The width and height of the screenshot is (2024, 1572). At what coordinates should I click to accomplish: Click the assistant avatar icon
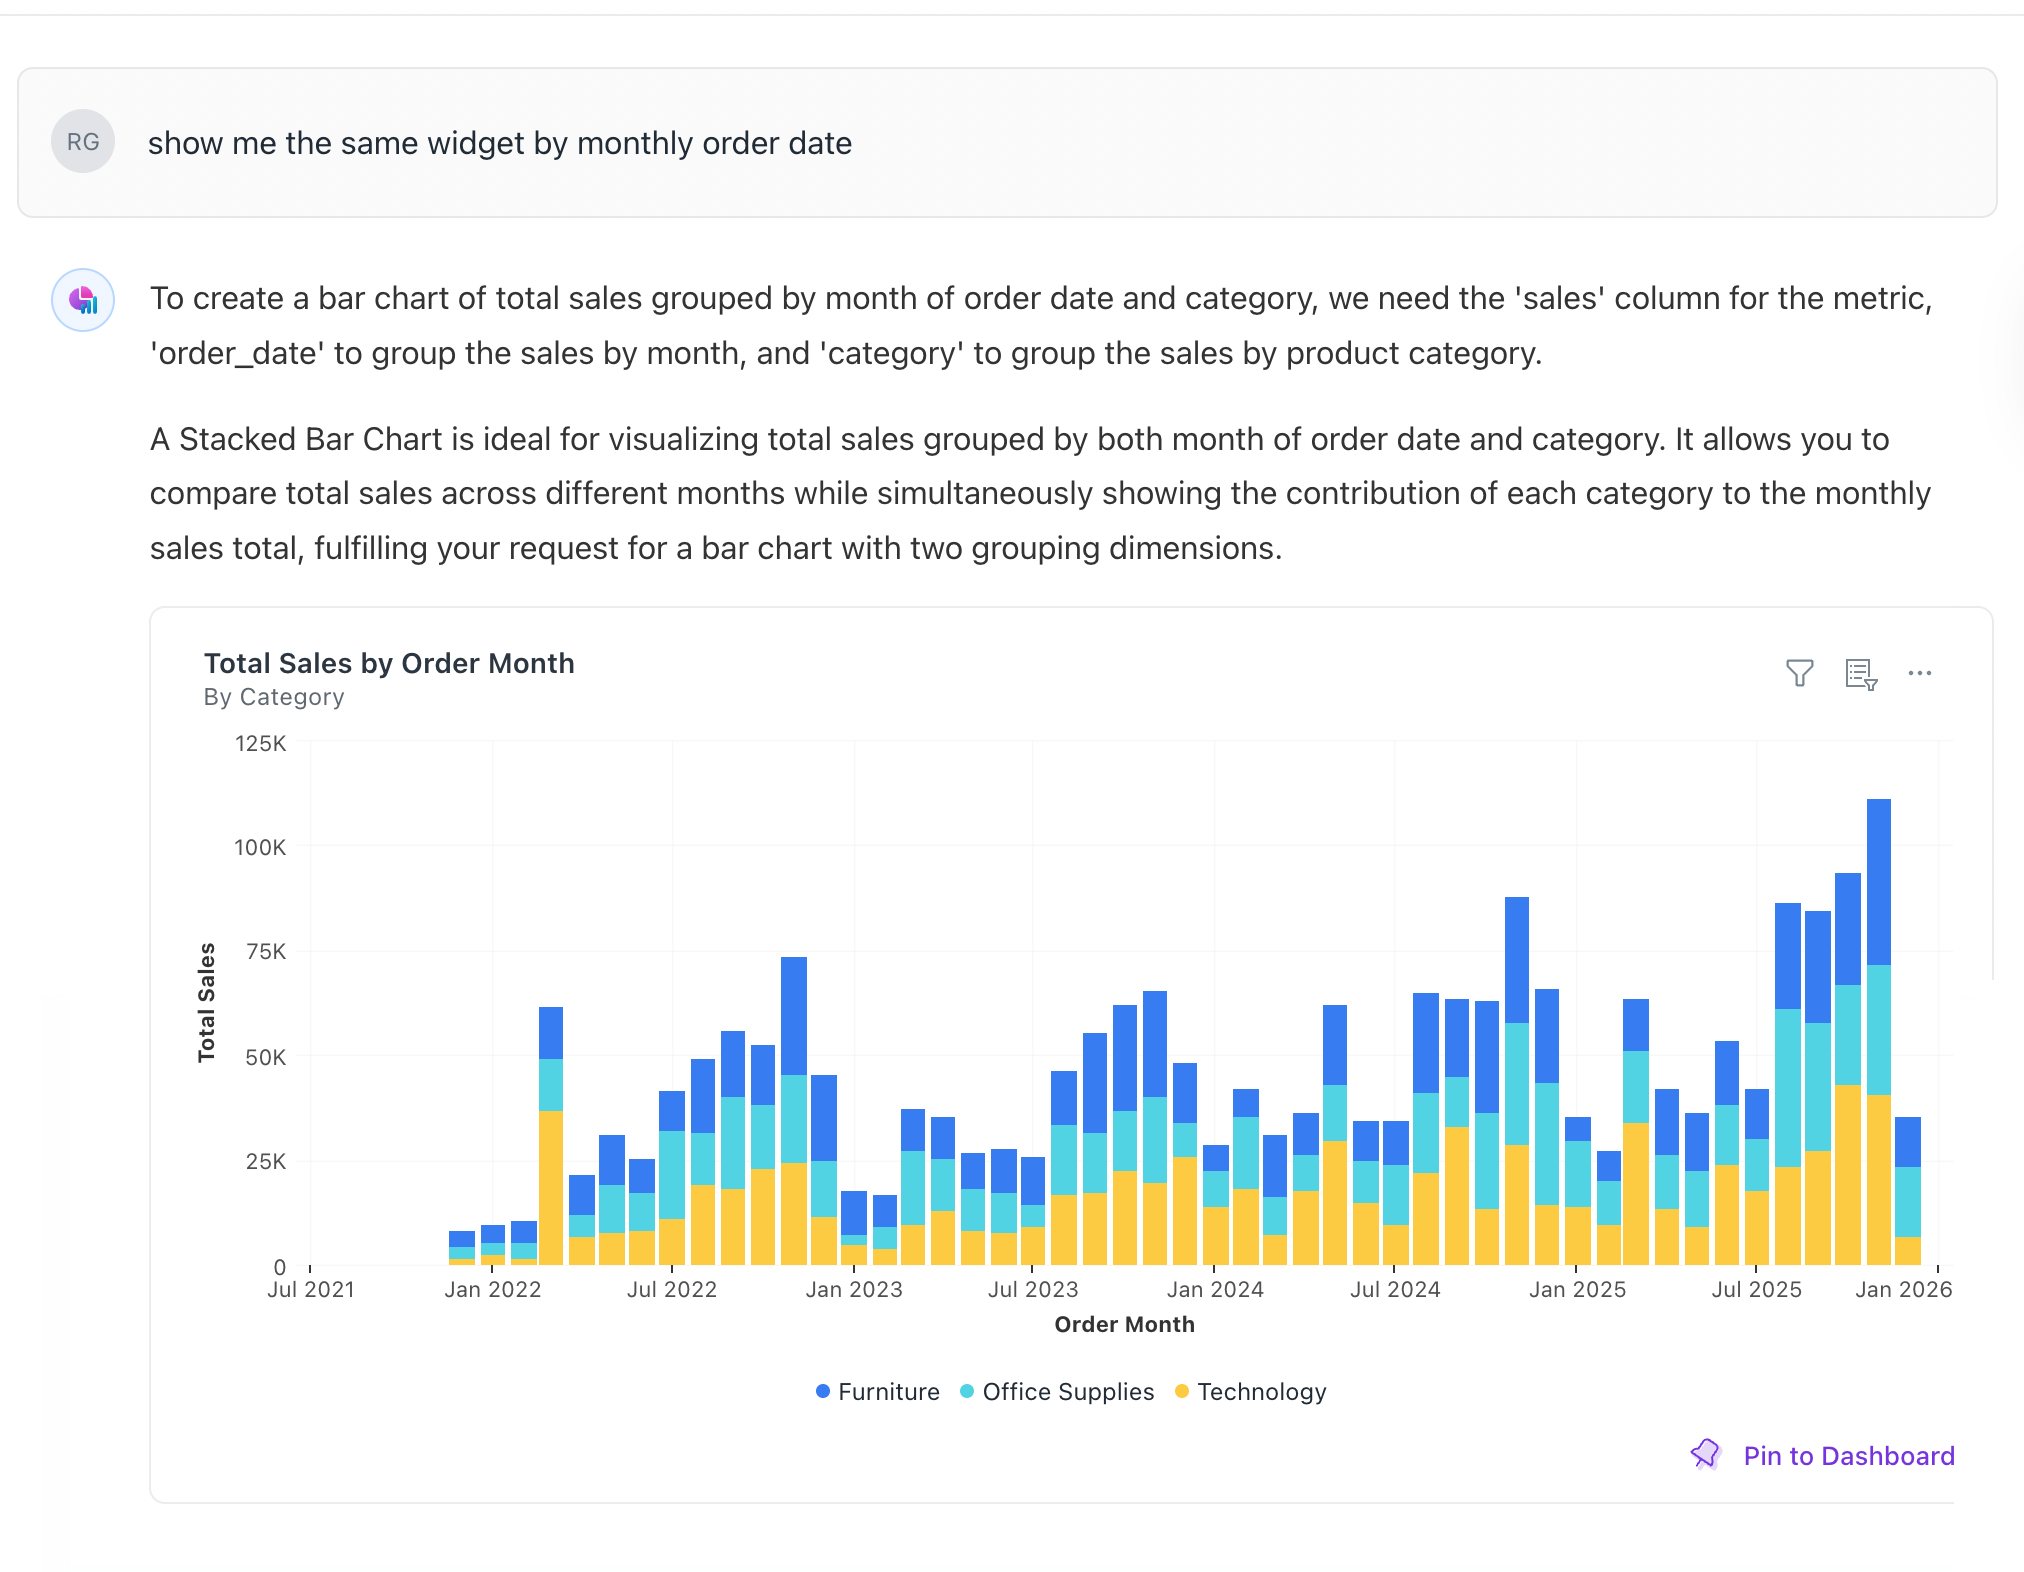coord(83,300)
